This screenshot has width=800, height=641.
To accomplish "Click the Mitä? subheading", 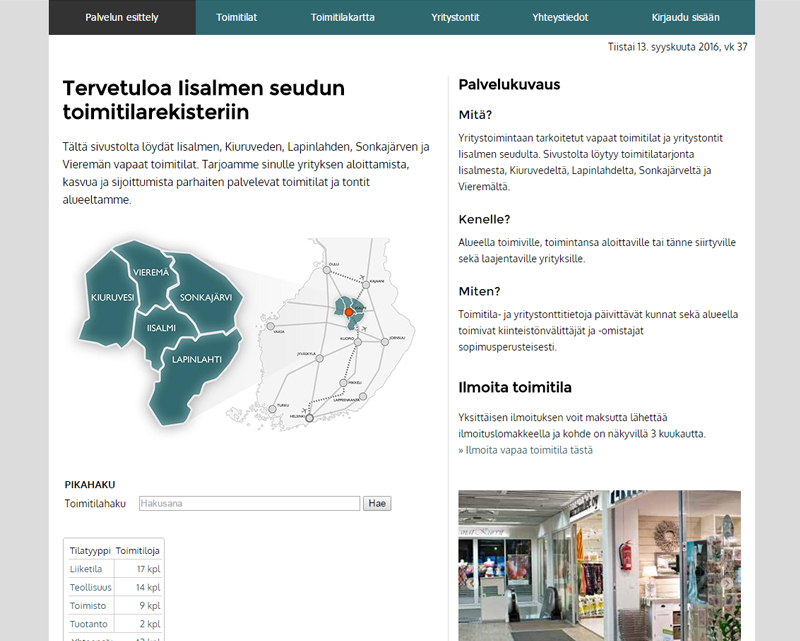I will point(475,115).
